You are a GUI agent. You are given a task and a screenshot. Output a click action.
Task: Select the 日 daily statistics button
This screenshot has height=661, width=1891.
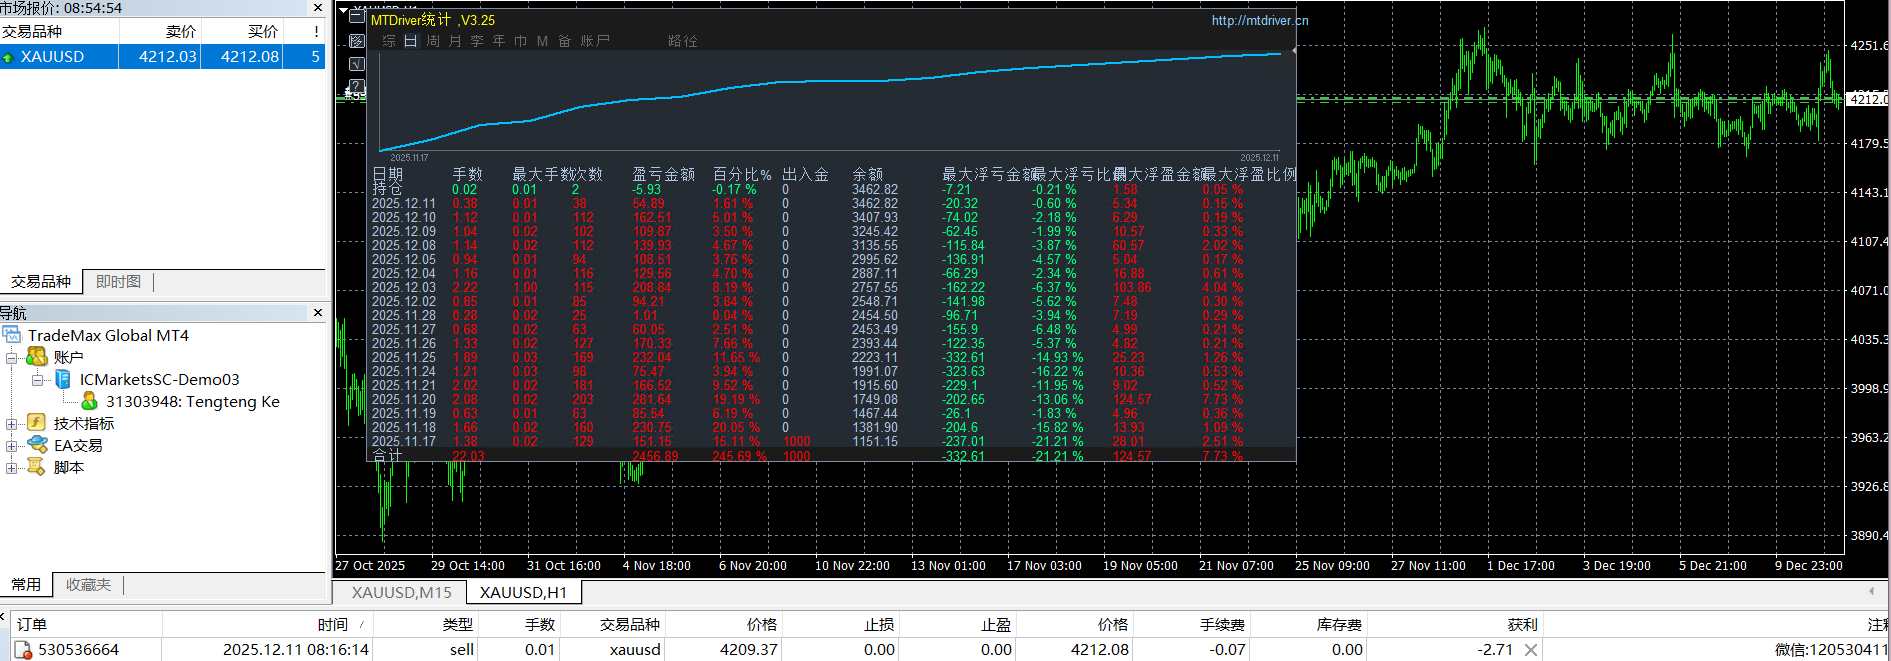[411, 41]
